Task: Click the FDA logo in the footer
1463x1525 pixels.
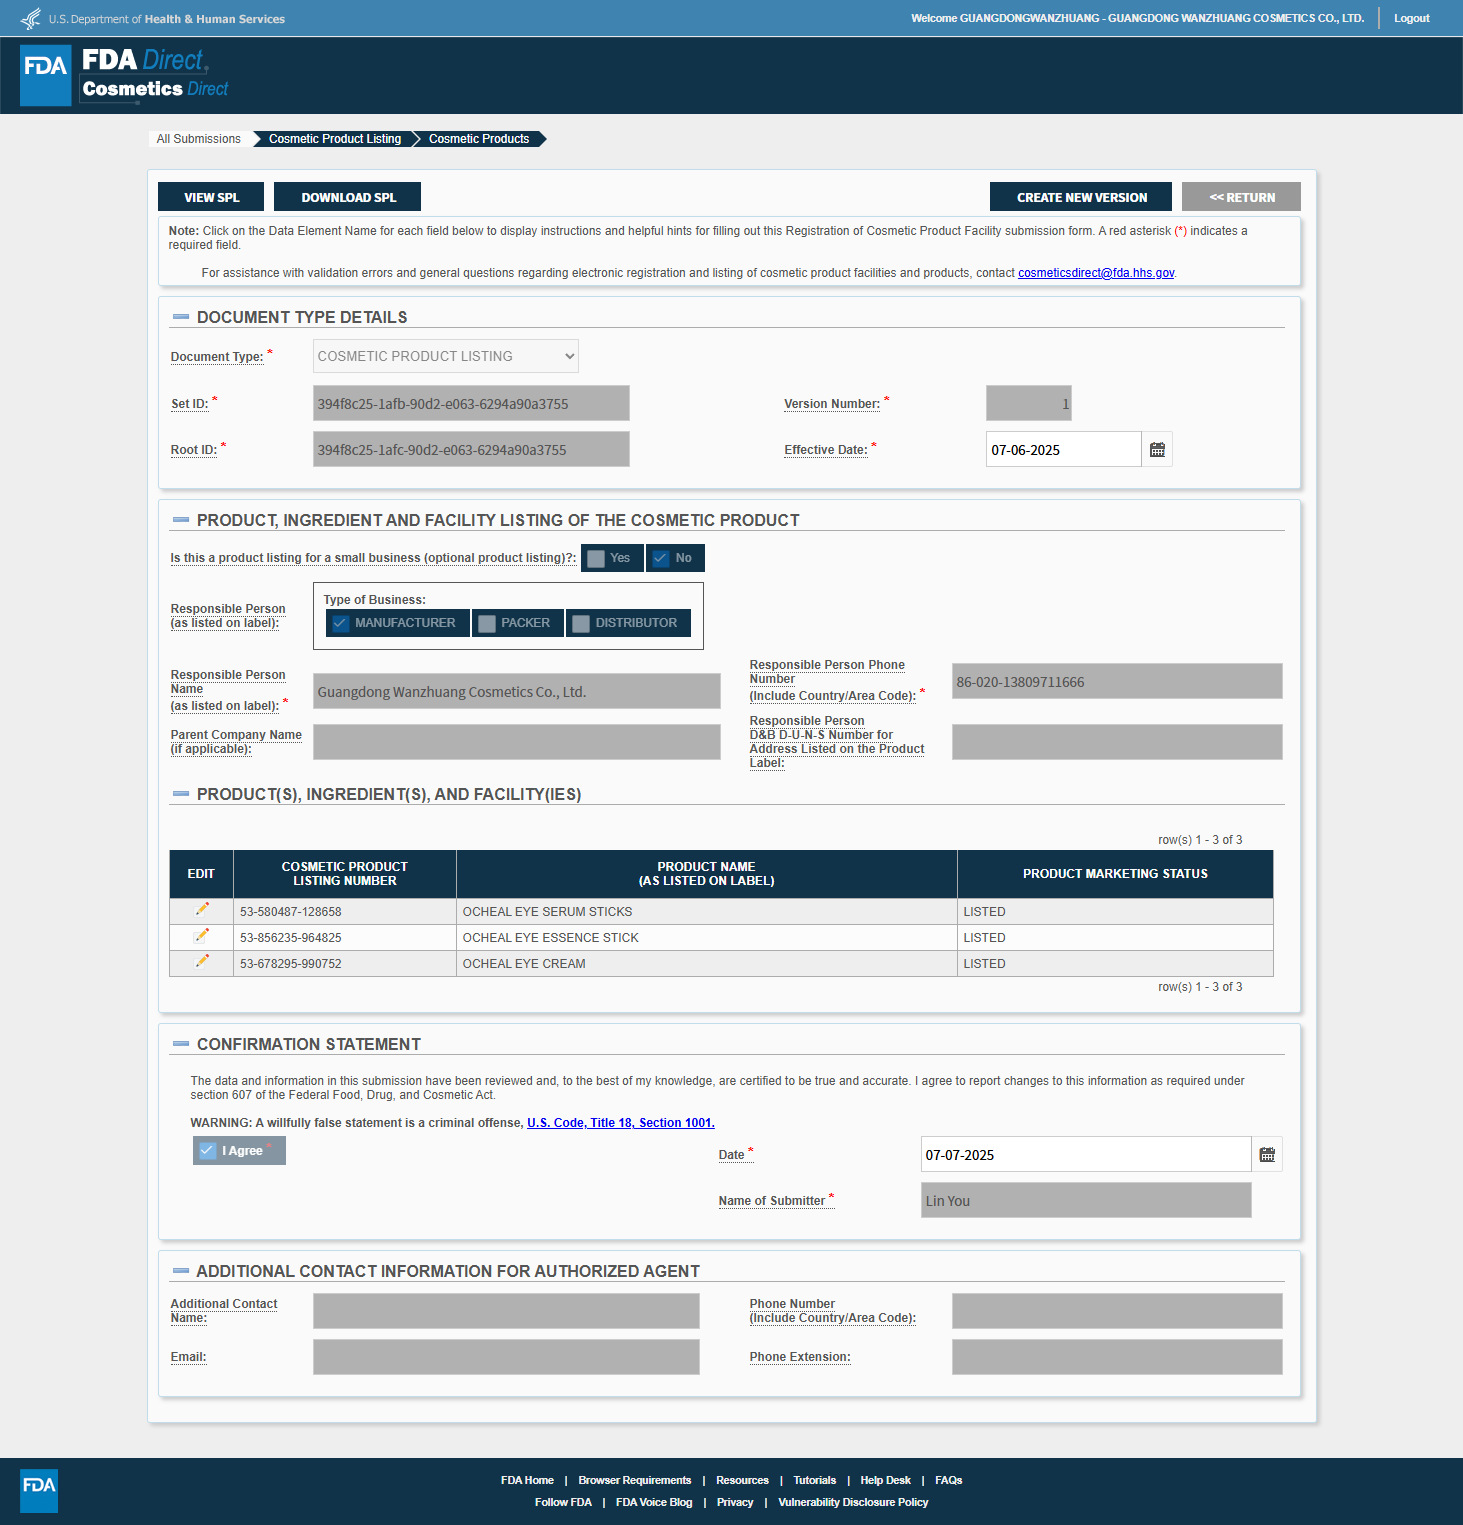Action: pyautogui.click(x=39, y=1491)
